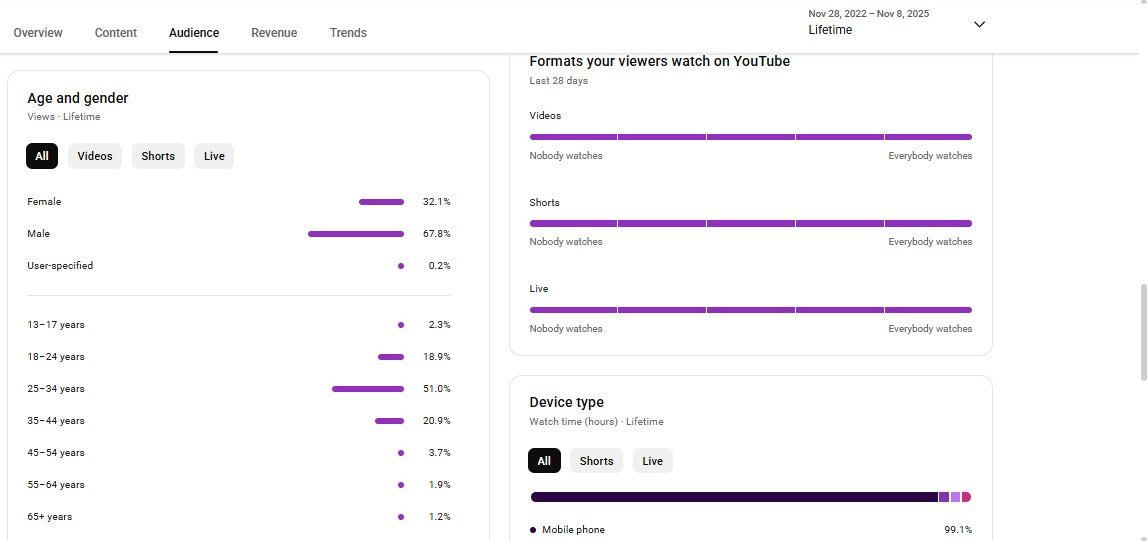
Task: Select All chip under Device type
Action: click(x=544, y=461)
